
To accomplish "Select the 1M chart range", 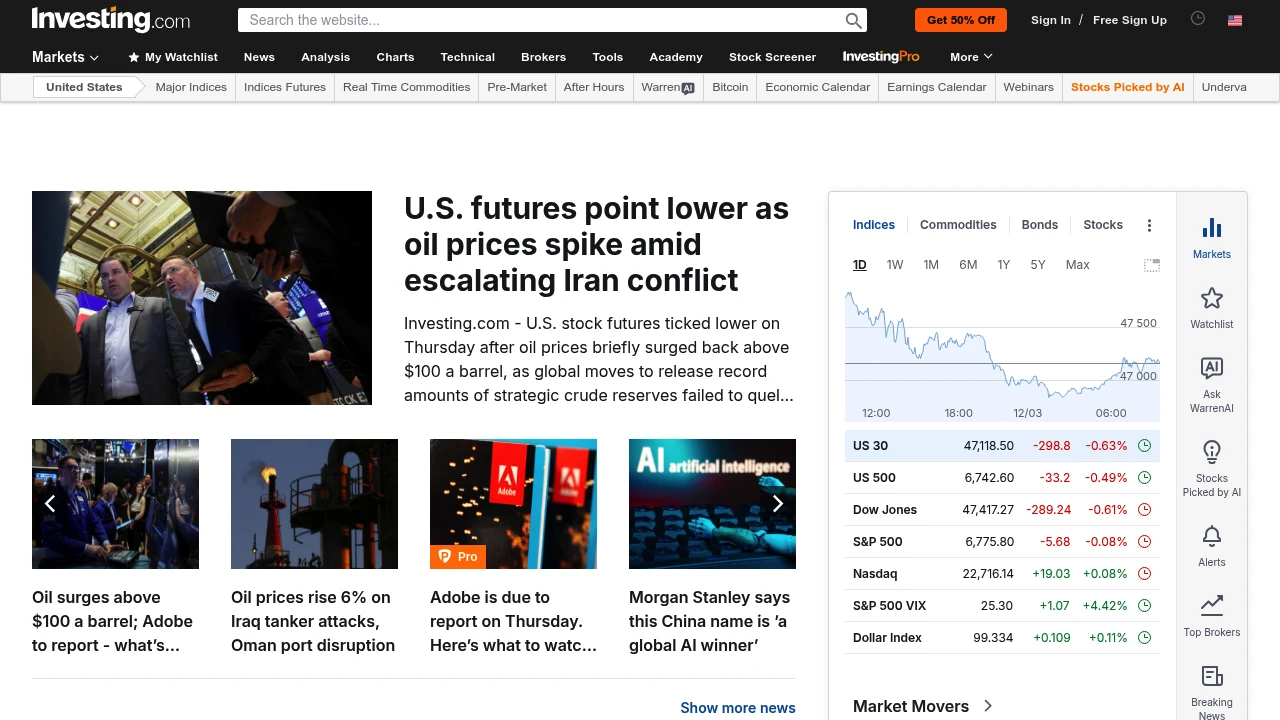I will pos(931,265).
